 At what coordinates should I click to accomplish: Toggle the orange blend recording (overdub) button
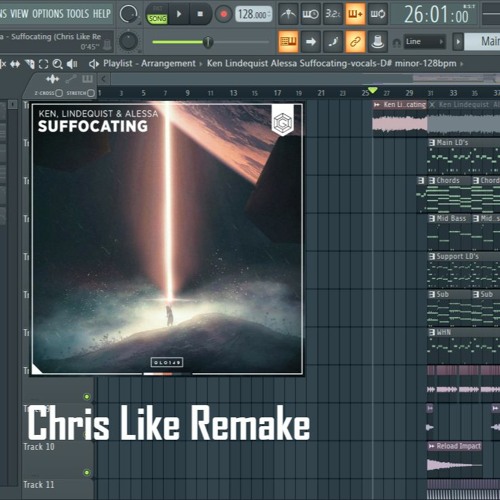355,14
